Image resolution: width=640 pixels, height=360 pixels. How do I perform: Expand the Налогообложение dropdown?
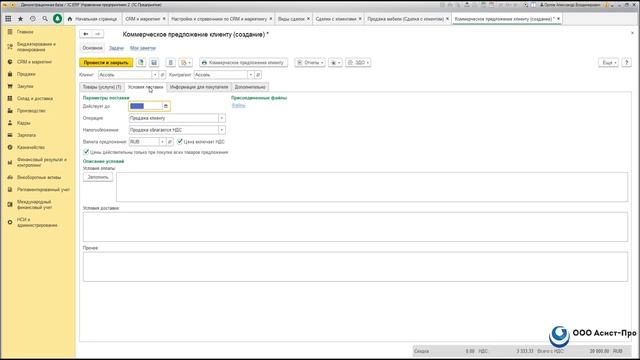tap(222, 130)
